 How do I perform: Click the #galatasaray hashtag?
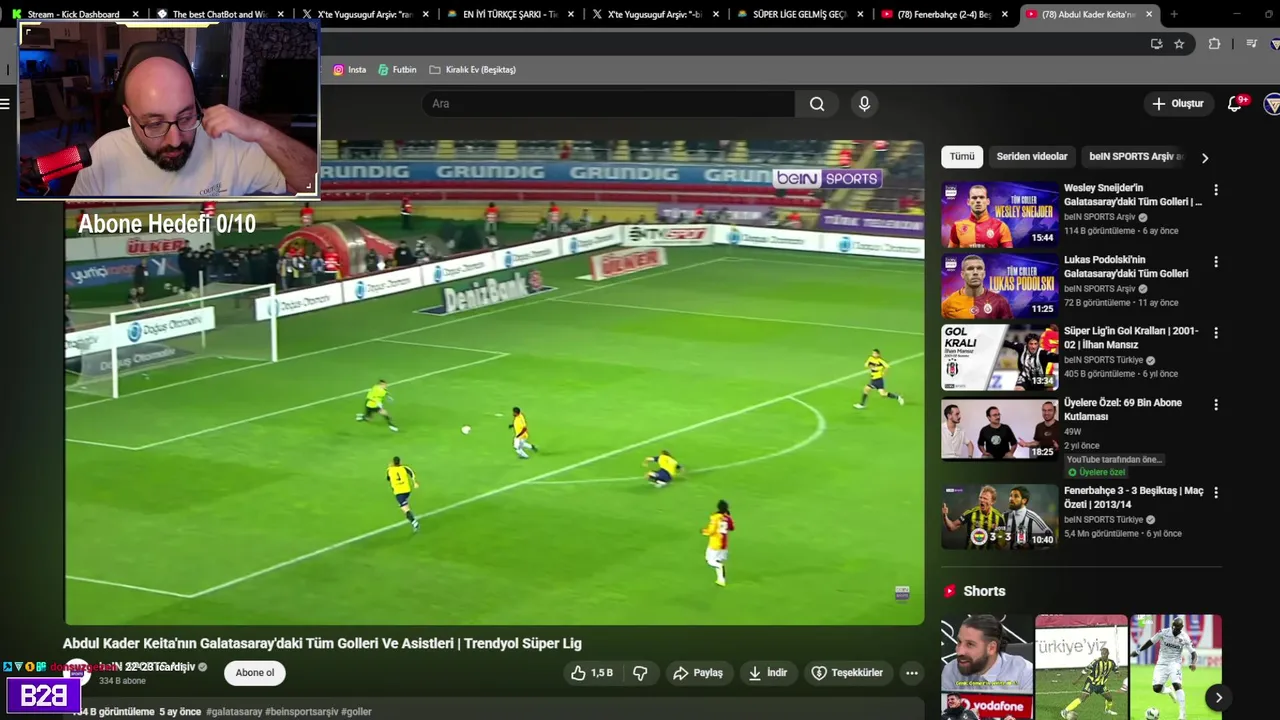click(x=234, y=712)
